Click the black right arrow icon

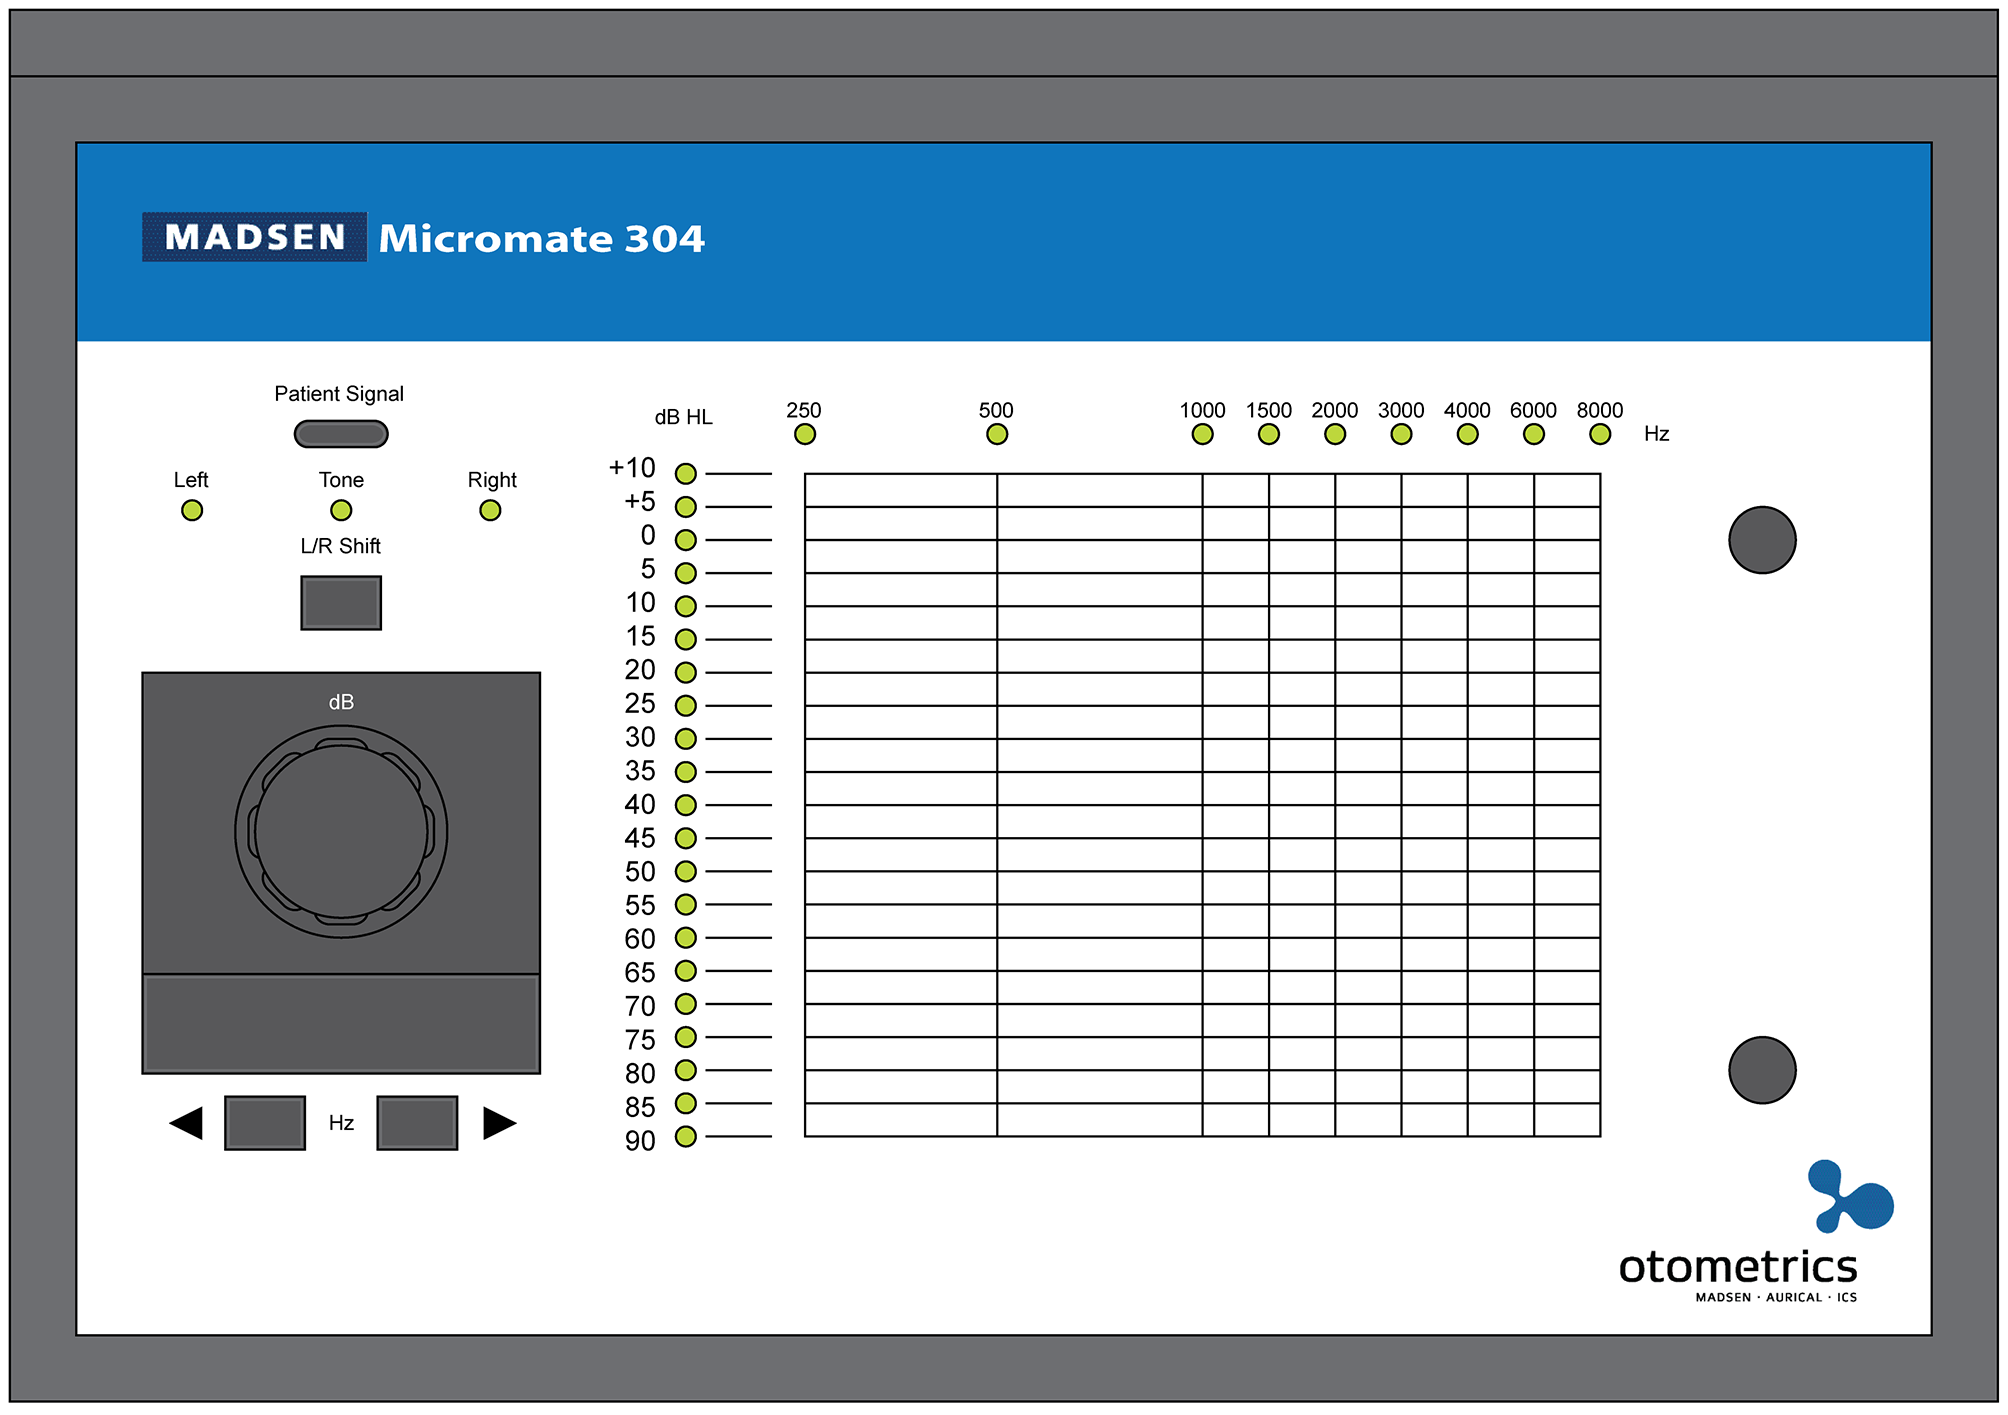pyautogui.click(x=500, y=1123)
